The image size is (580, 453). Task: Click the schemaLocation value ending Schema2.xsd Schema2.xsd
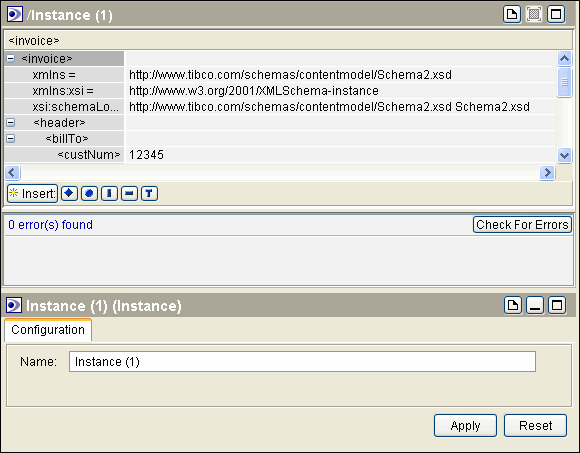coord(329,107)
